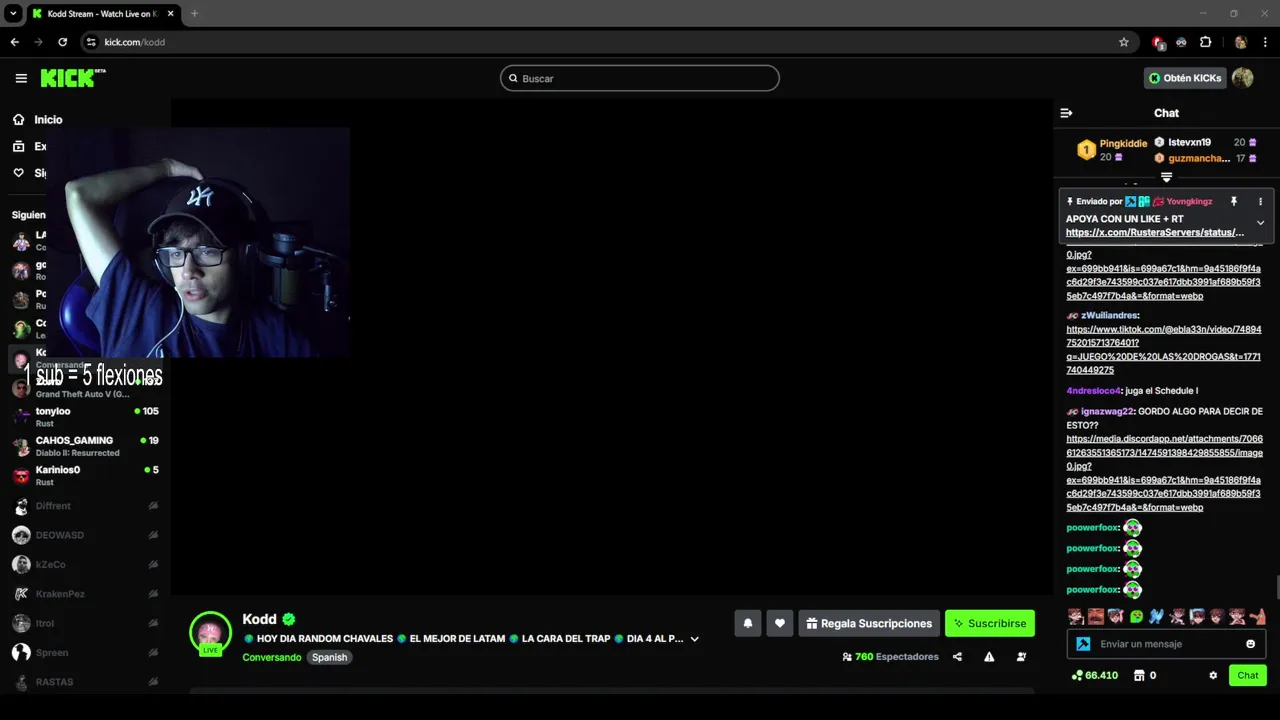Toggle the notification bell for Kodd
Screen dimensions: 1280x720
tap(747, 623)
